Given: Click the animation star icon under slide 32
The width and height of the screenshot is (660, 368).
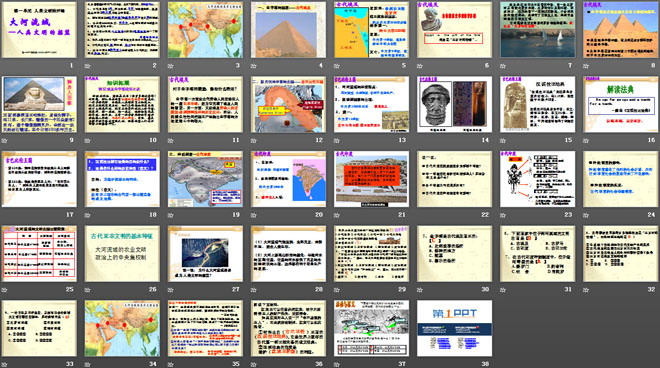Looking at the screenshot, I should point(586,290).
